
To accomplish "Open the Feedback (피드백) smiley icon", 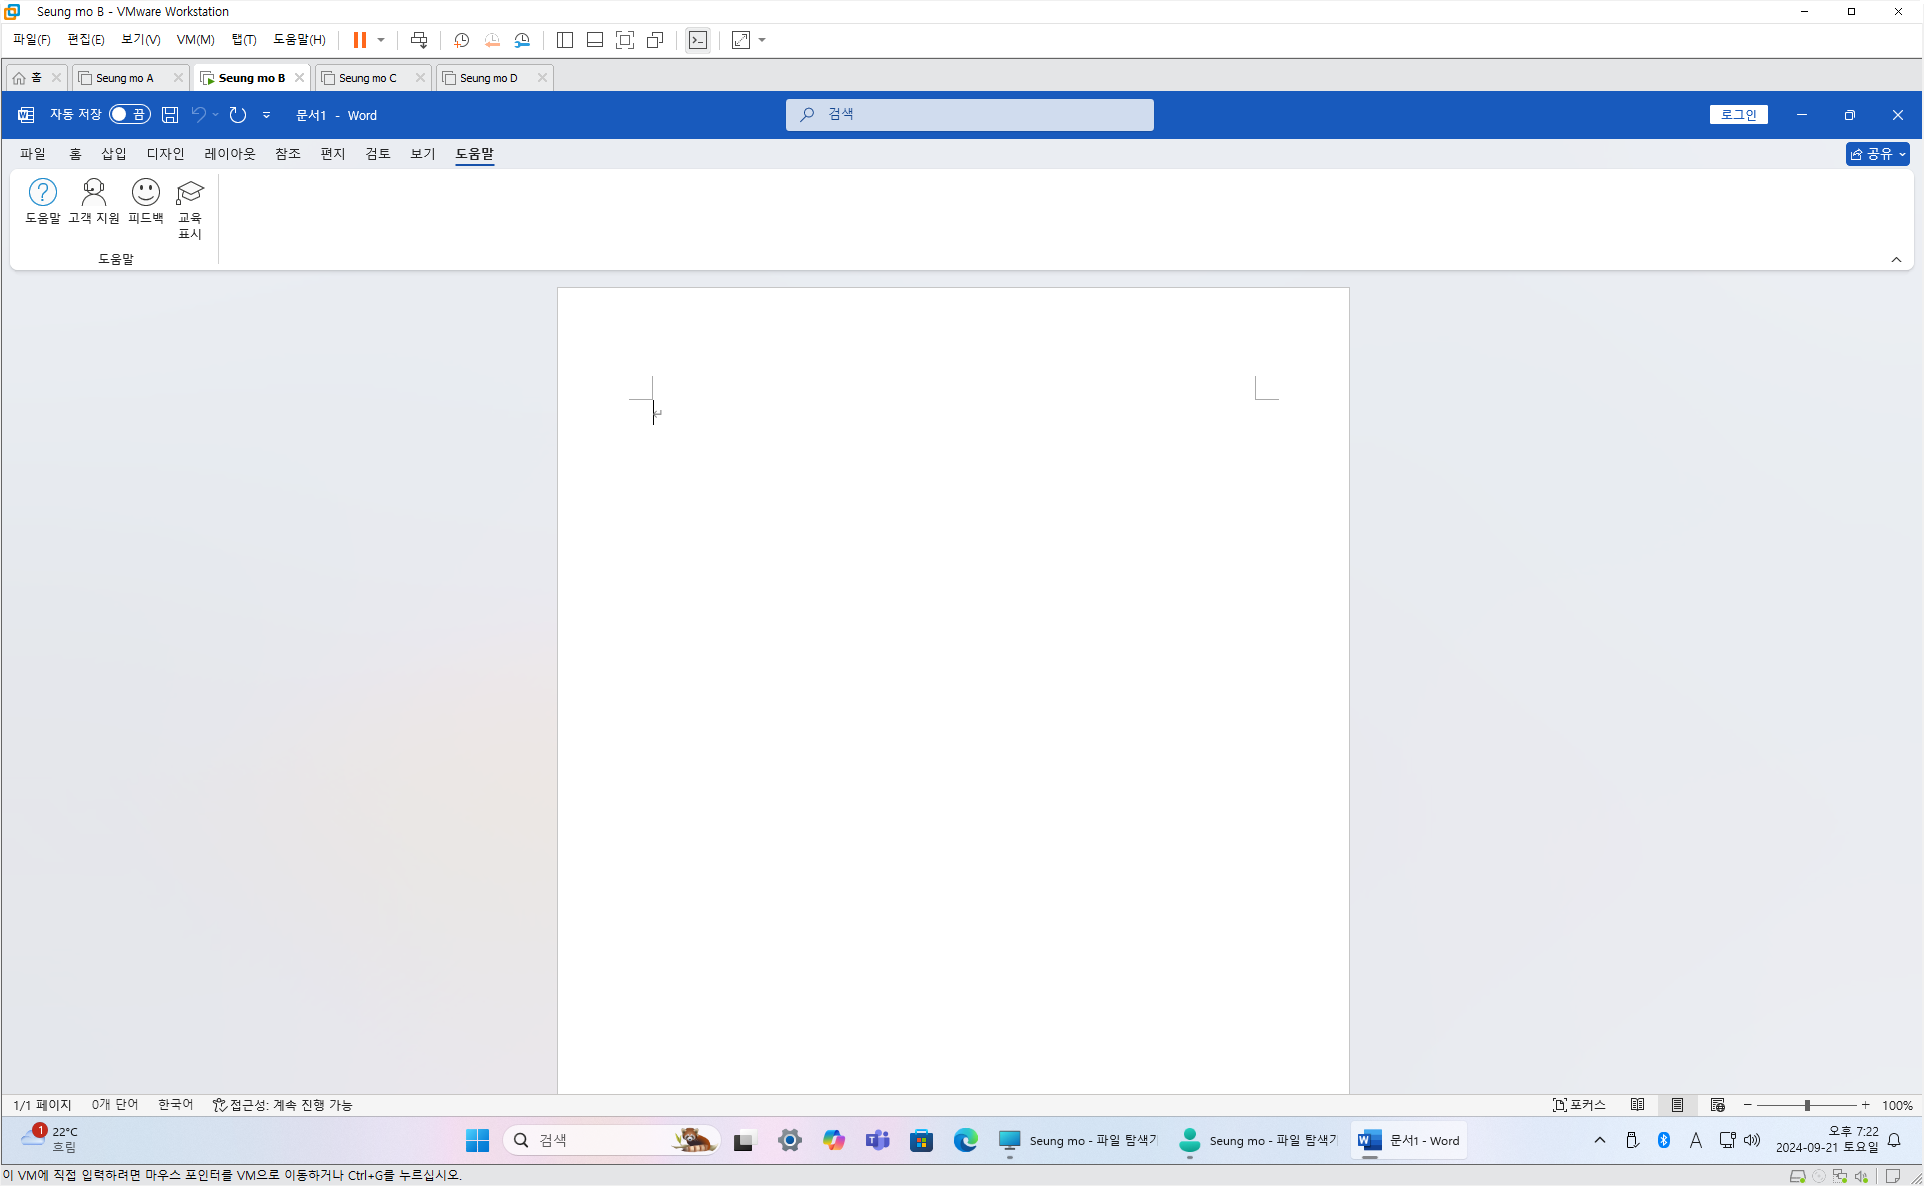I will 146,200.
